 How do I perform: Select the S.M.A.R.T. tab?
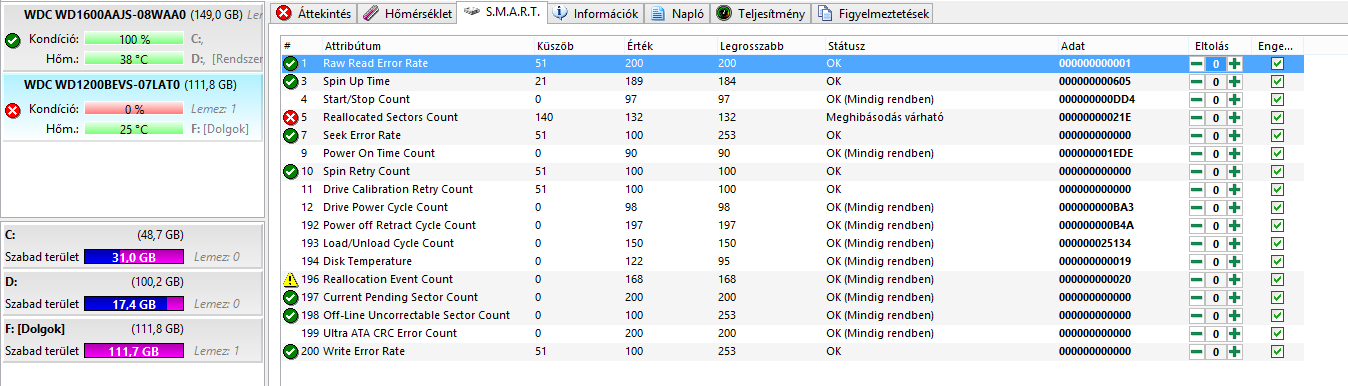503,13
